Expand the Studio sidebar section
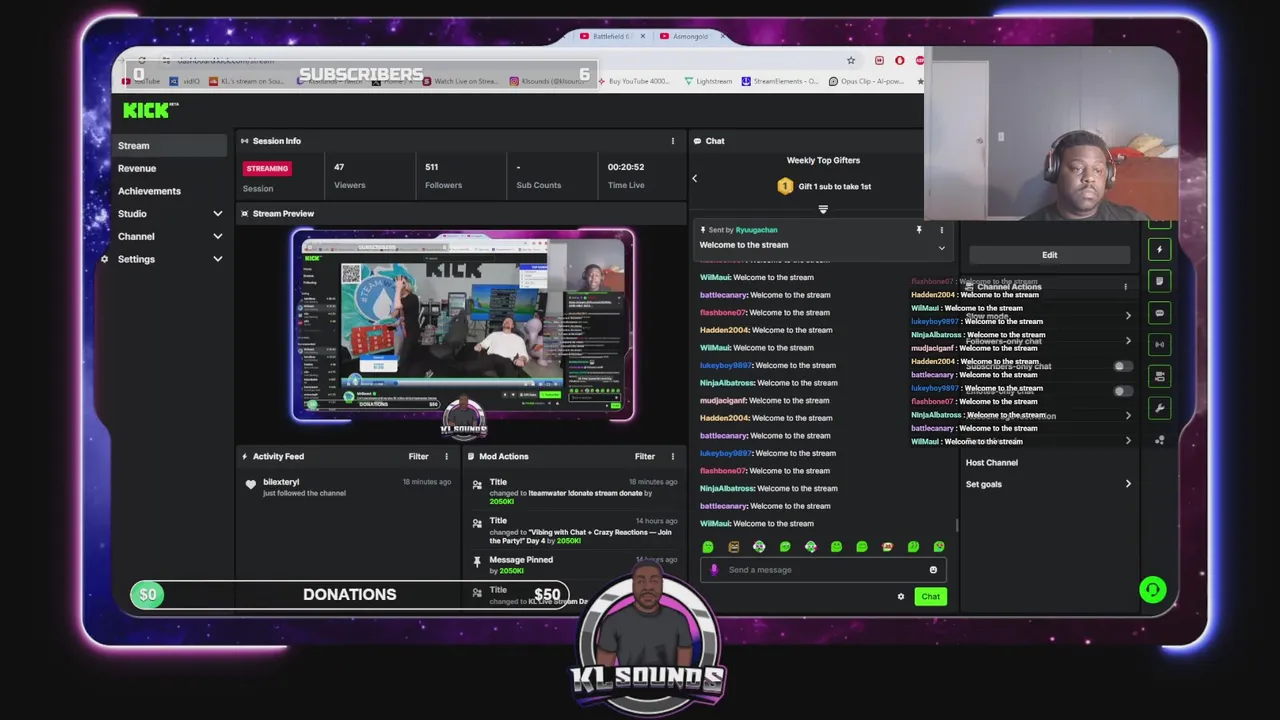The height and width of the screenshot is (720, 1280). (x=217, y=214)
